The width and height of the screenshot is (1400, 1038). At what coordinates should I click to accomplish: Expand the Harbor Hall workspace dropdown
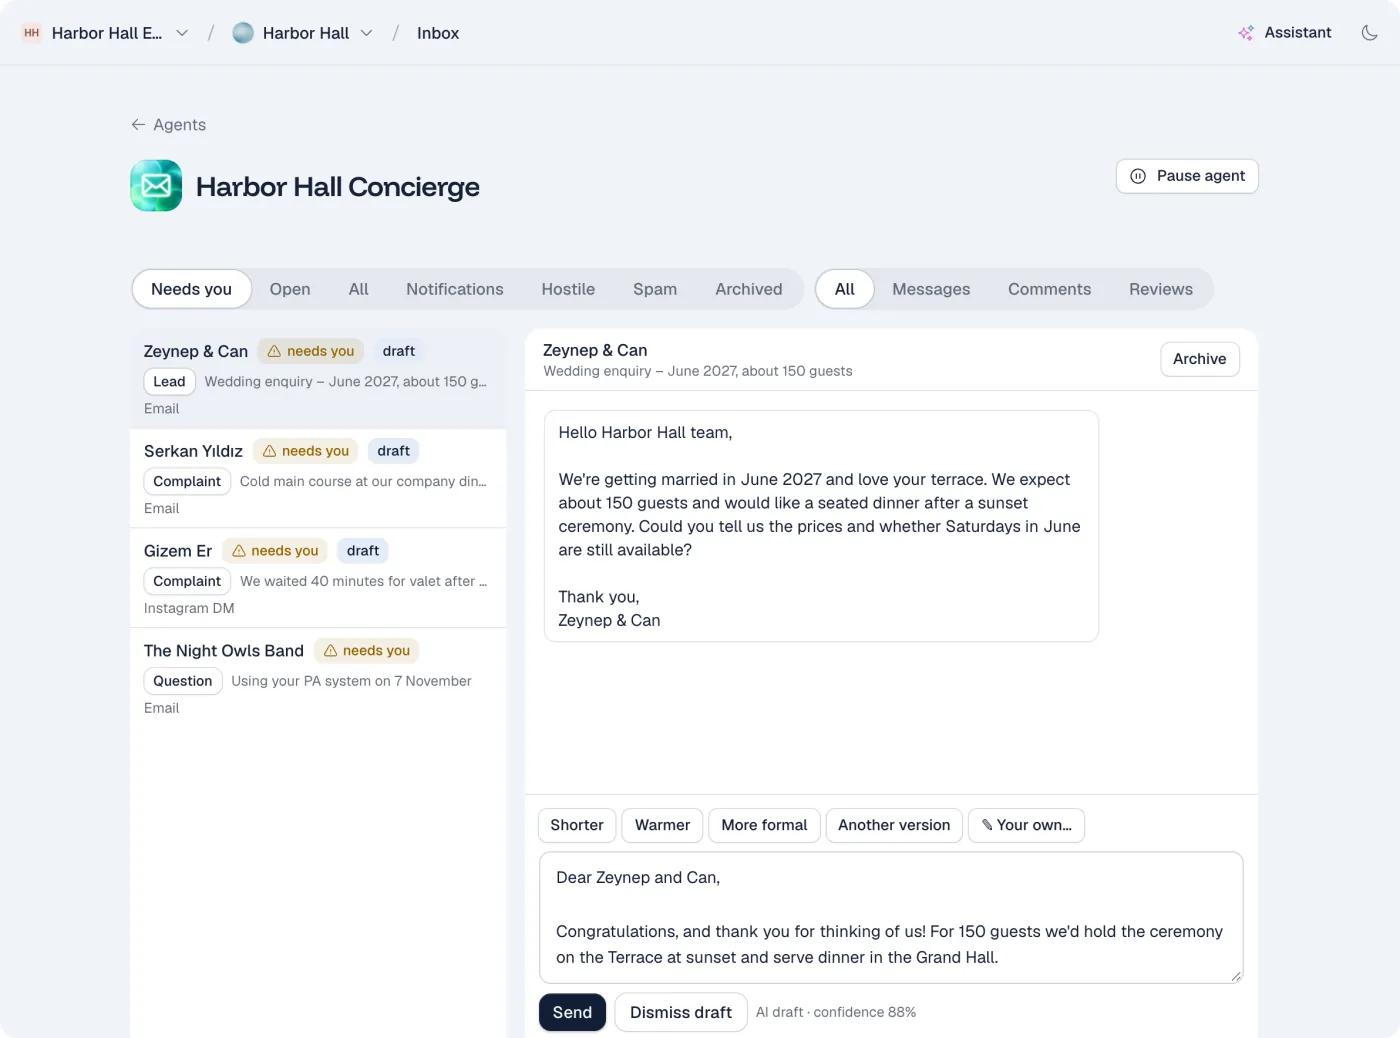click(367, 33)
